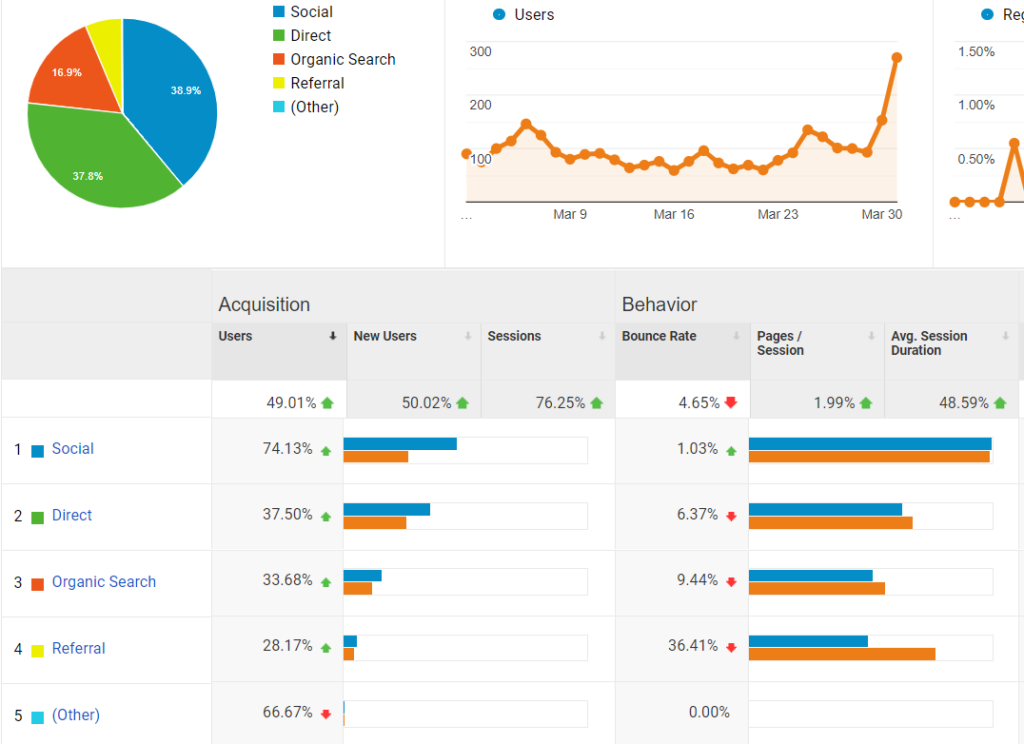Sort table by Users column arrow
Viewport: 1024px width, 744px height.
tap(333, 337)
